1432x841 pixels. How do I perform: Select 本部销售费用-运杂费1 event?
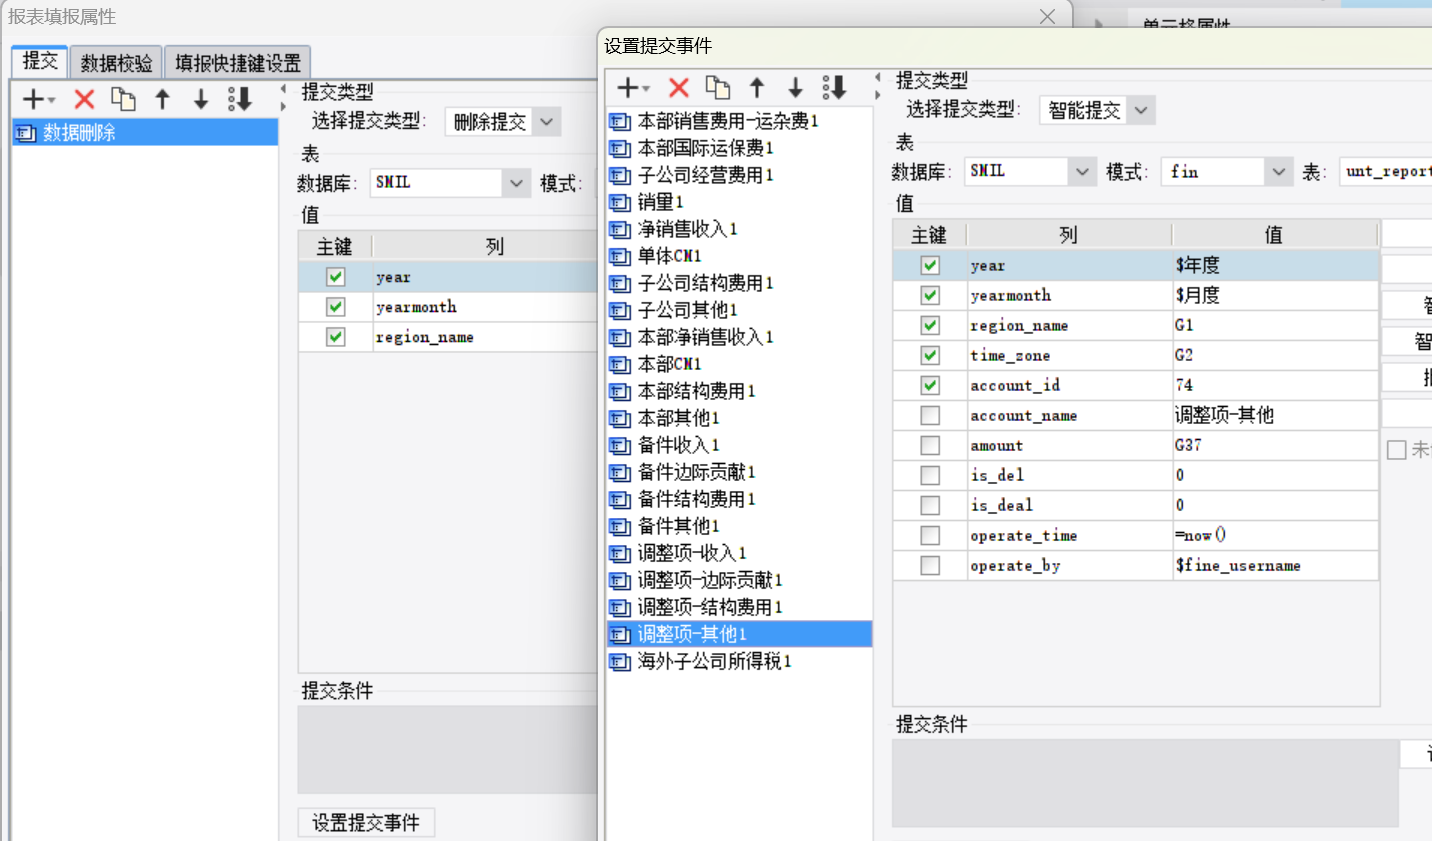[739, 121]
